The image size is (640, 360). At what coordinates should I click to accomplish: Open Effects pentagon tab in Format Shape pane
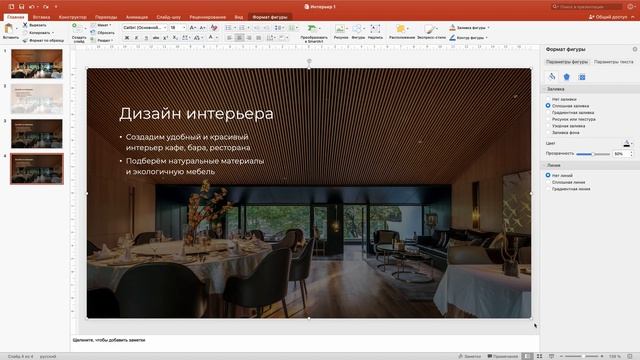pyautogui.click(x=567, y=76)
